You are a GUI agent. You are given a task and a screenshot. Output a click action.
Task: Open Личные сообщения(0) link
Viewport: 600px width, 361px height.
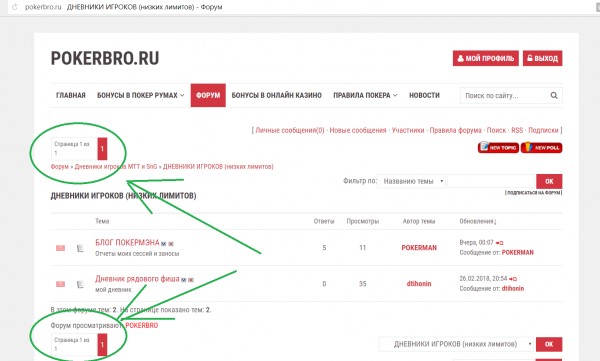[290, 130]
